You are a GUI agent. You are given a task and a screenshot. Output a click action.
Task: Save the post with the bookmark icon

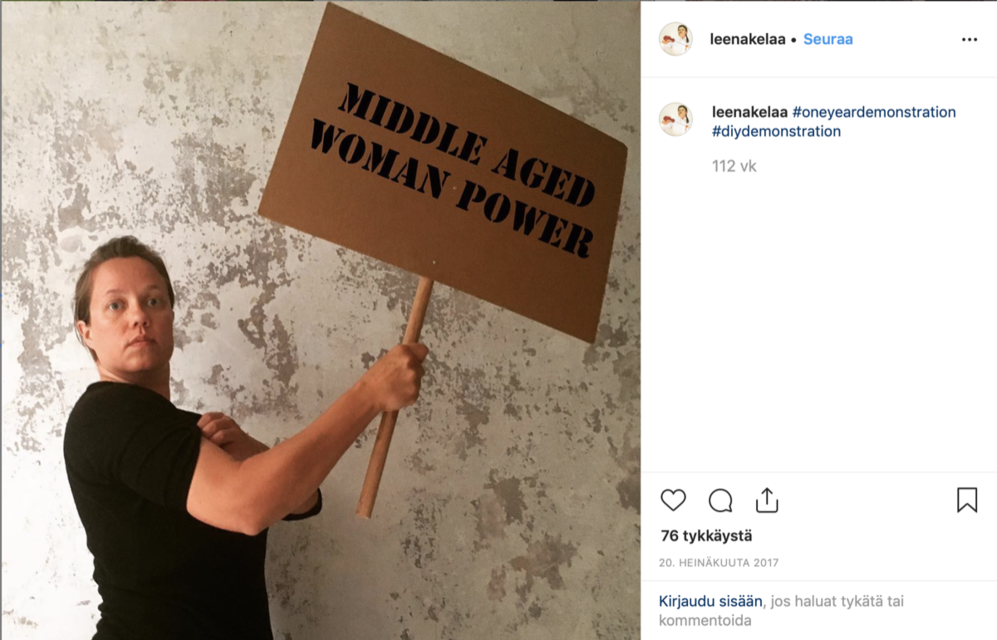coord(966,500)
